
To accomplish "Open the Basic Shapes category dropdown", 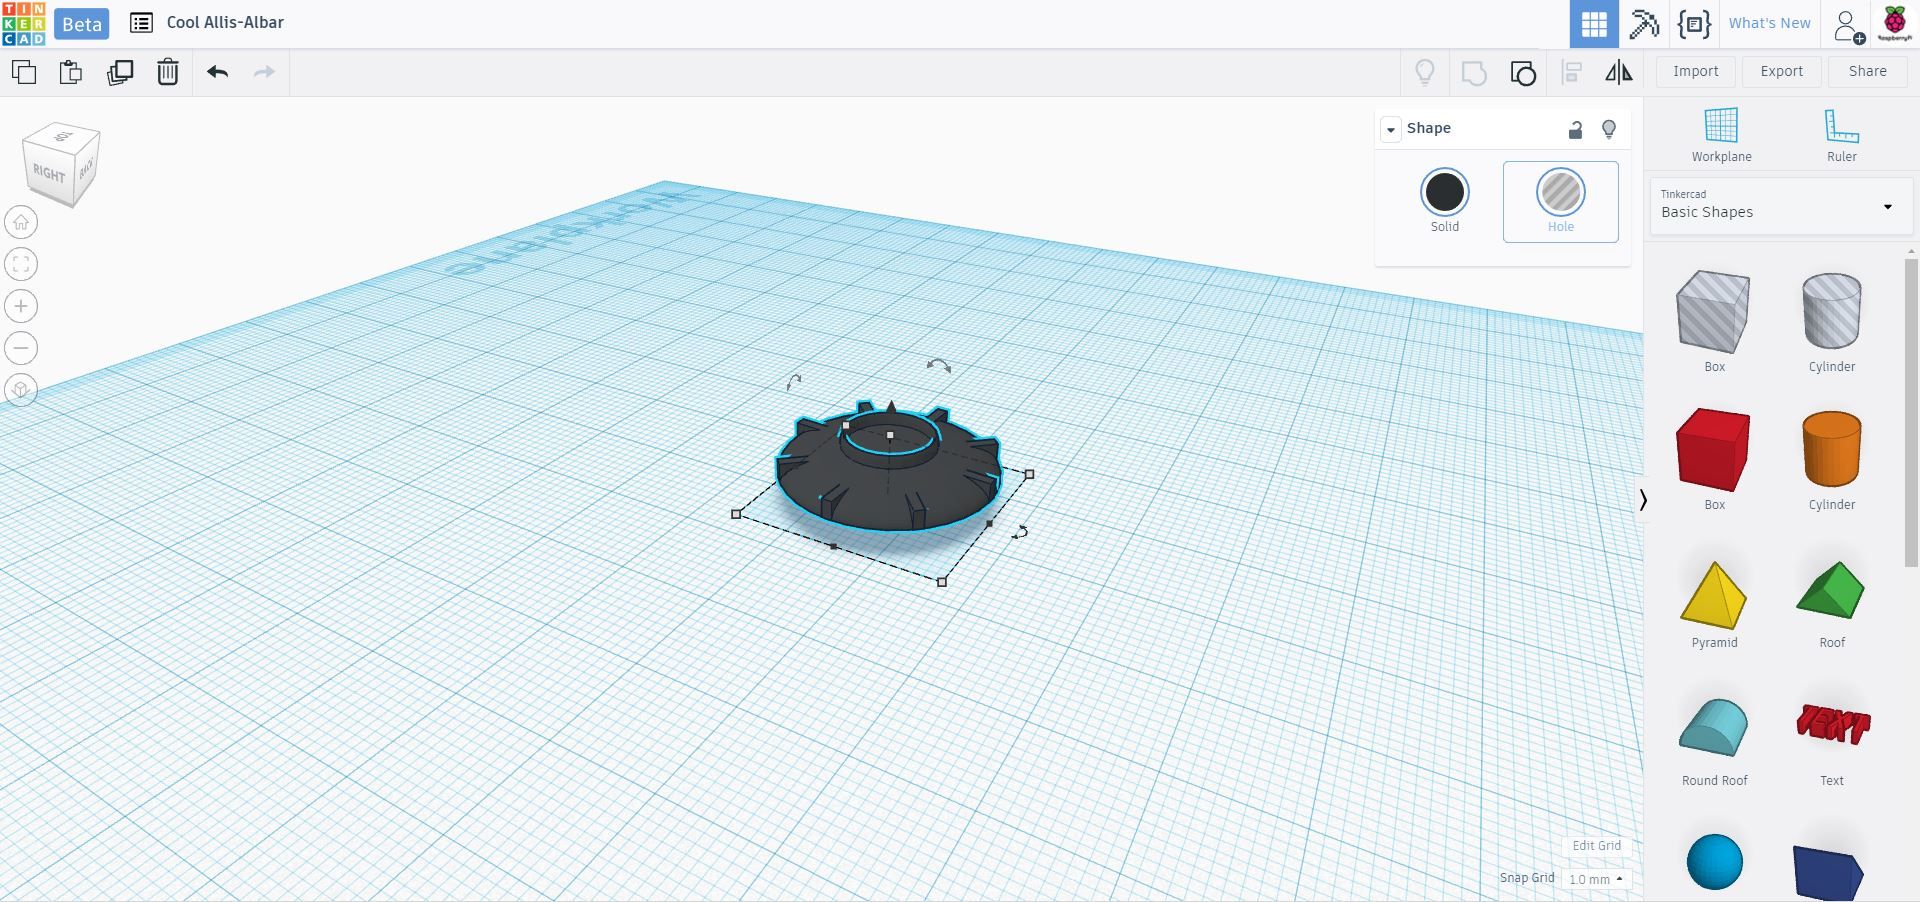I will [1780, 205].
